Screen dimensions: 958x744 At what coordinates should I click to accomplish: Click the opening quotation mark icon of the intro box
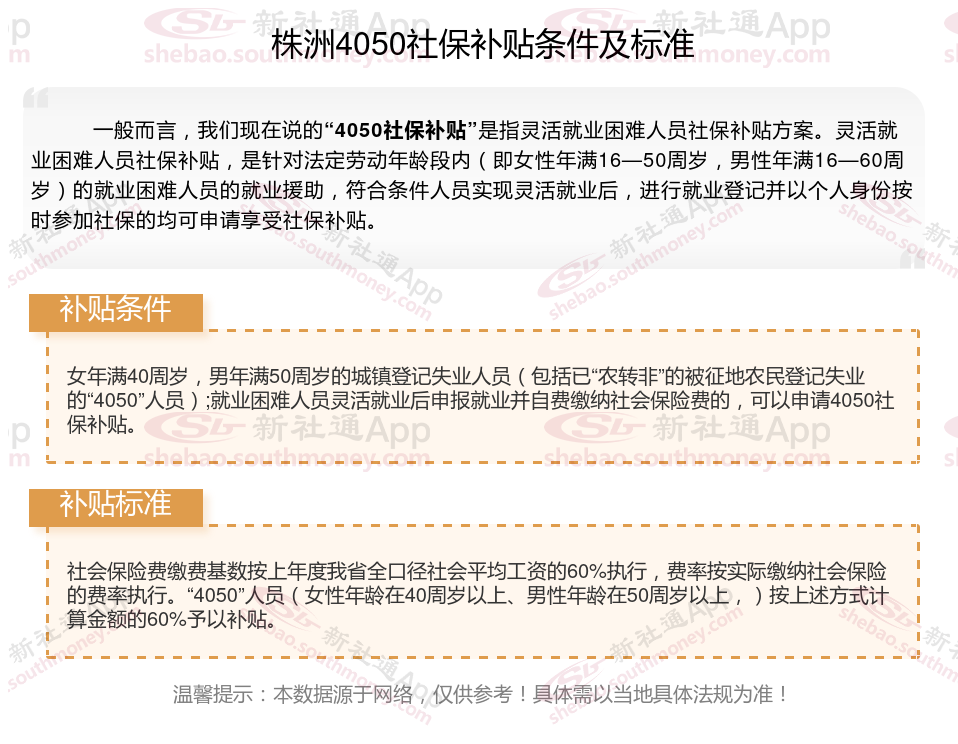(x=35, y=98)
